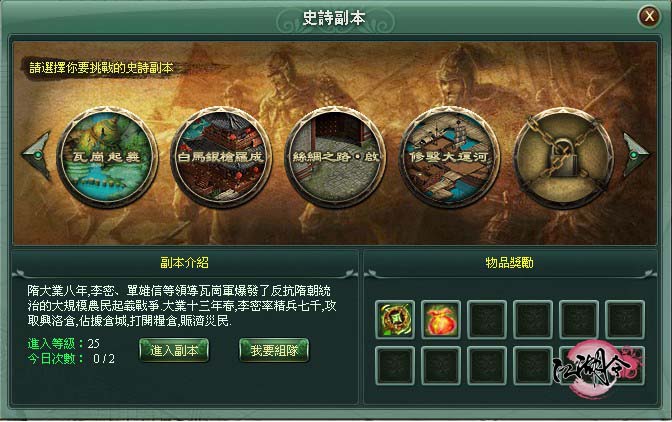The width and height of the screenshot is (672, 422).
Task: Inspect the green coin reward item
Action: point(395,320)
